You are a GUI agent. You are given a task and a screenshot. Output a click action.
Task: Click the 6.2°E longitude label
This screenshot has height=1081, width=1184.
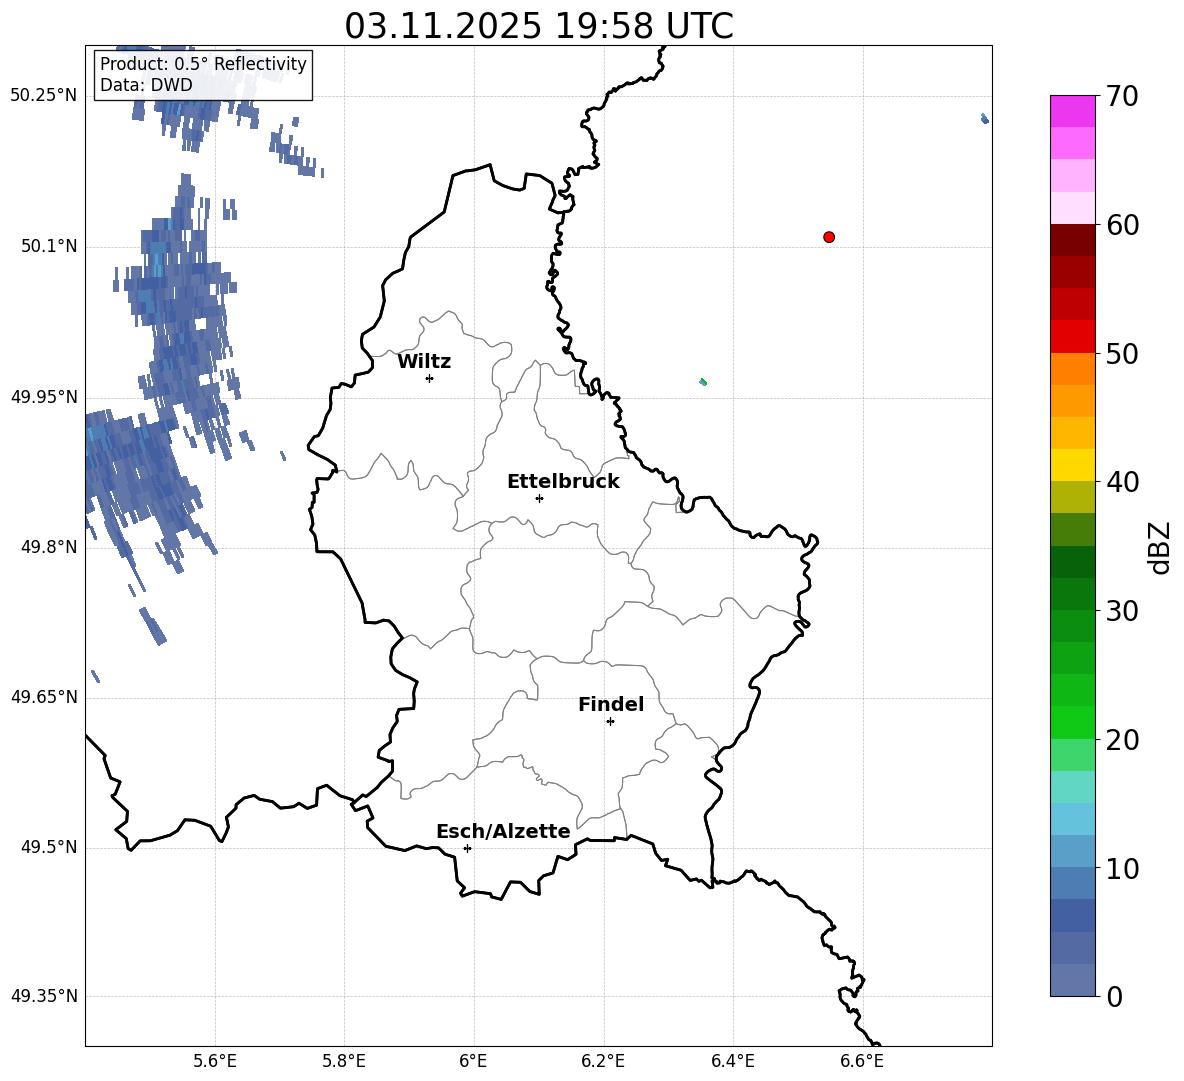[603, 1061]
